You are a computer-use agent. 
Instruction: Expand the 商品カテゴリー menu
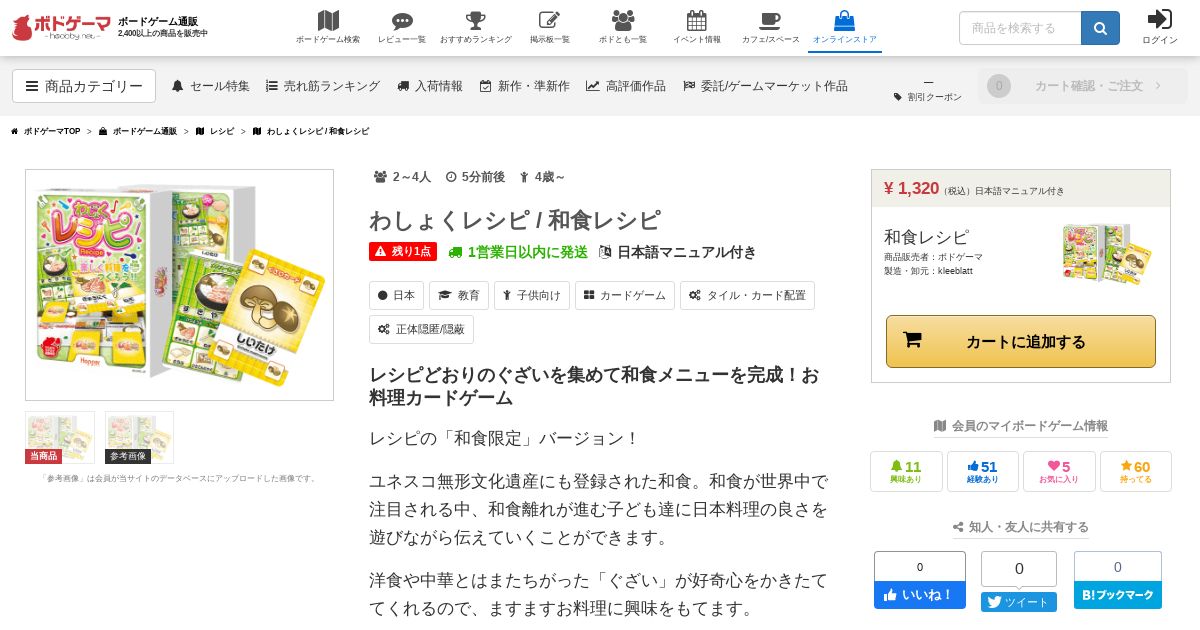click(84, 86)
